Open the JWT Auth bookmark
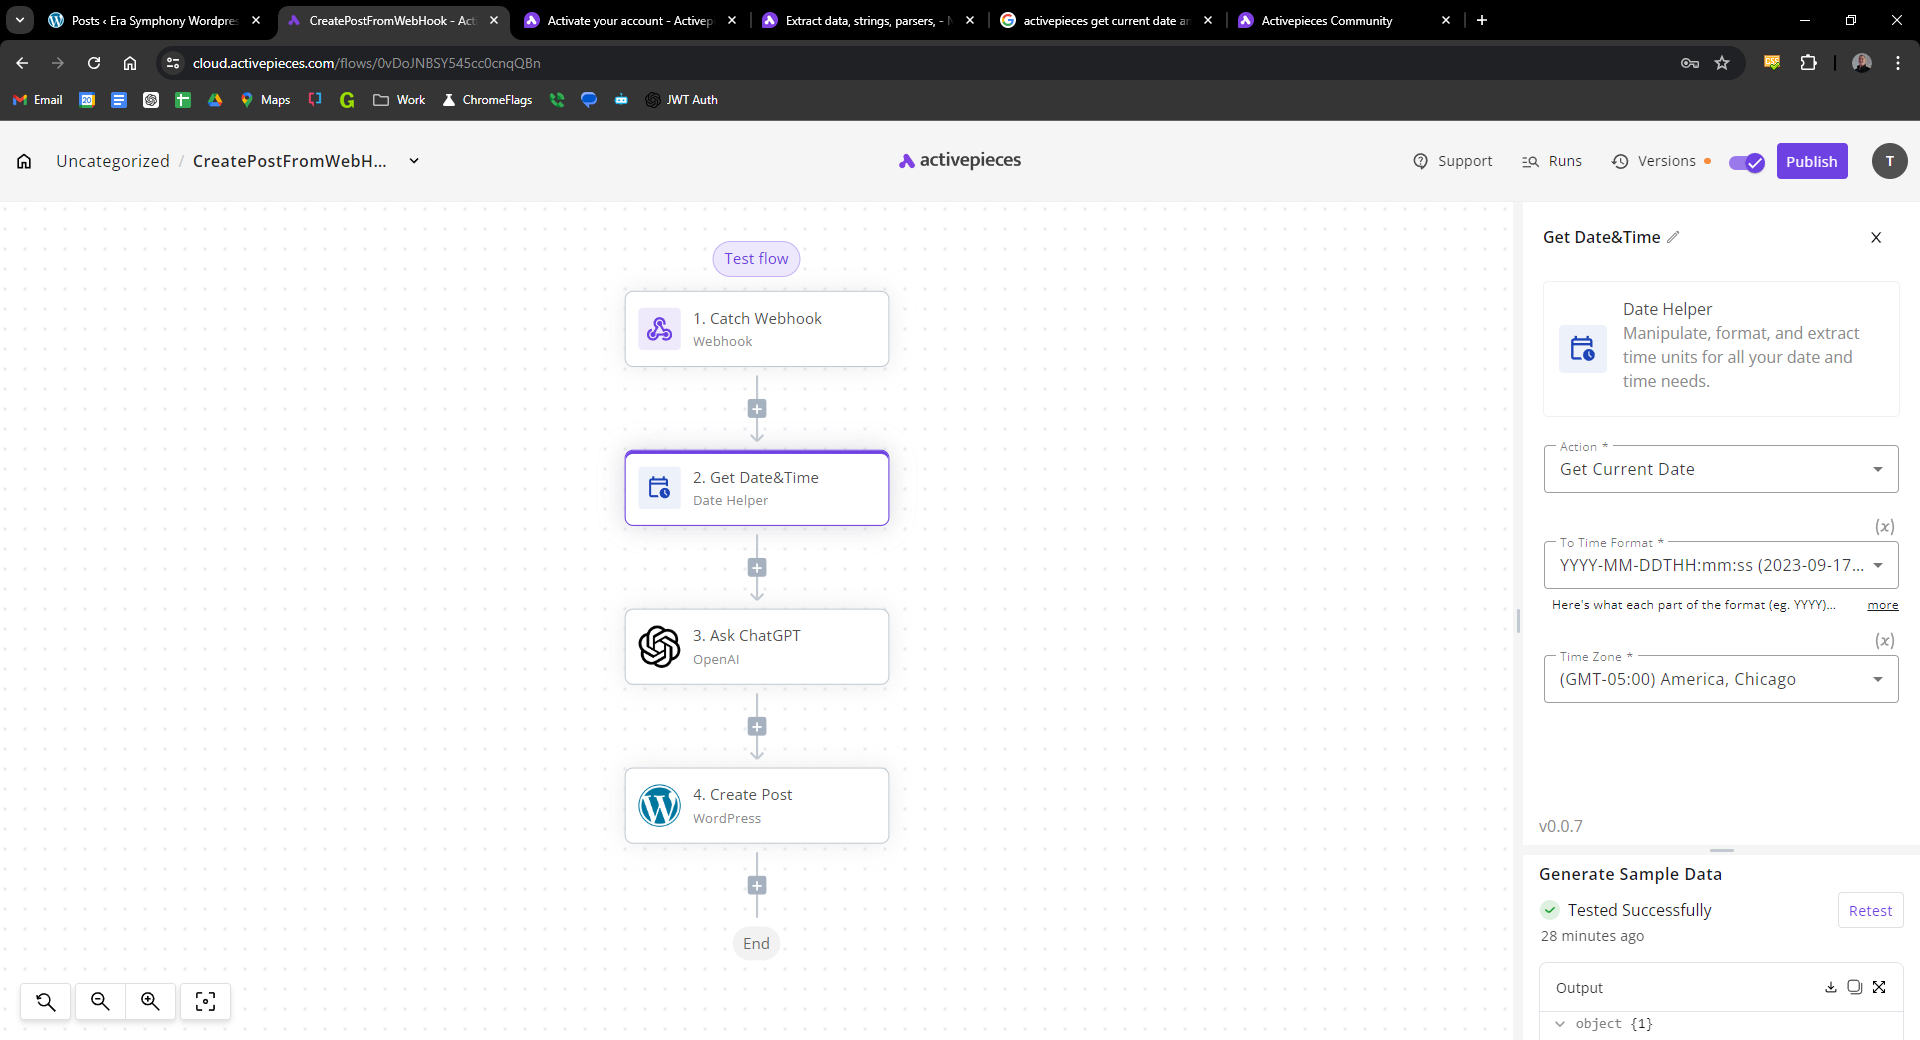The height and width of the screenshot is (1040, 1920). pos(682,100)
